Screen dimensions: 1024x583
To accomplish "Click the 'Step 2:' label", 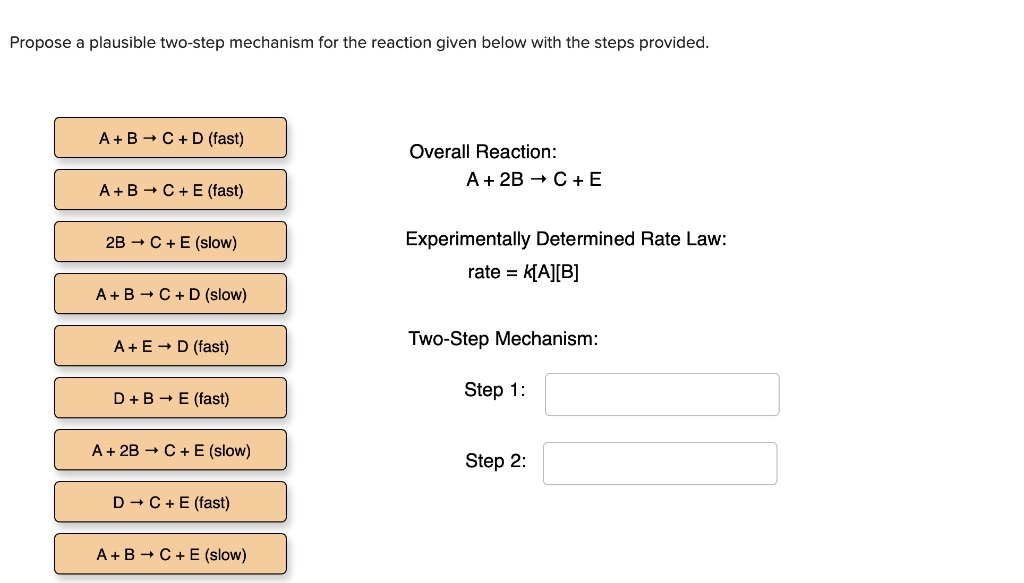I will (495, 461).
